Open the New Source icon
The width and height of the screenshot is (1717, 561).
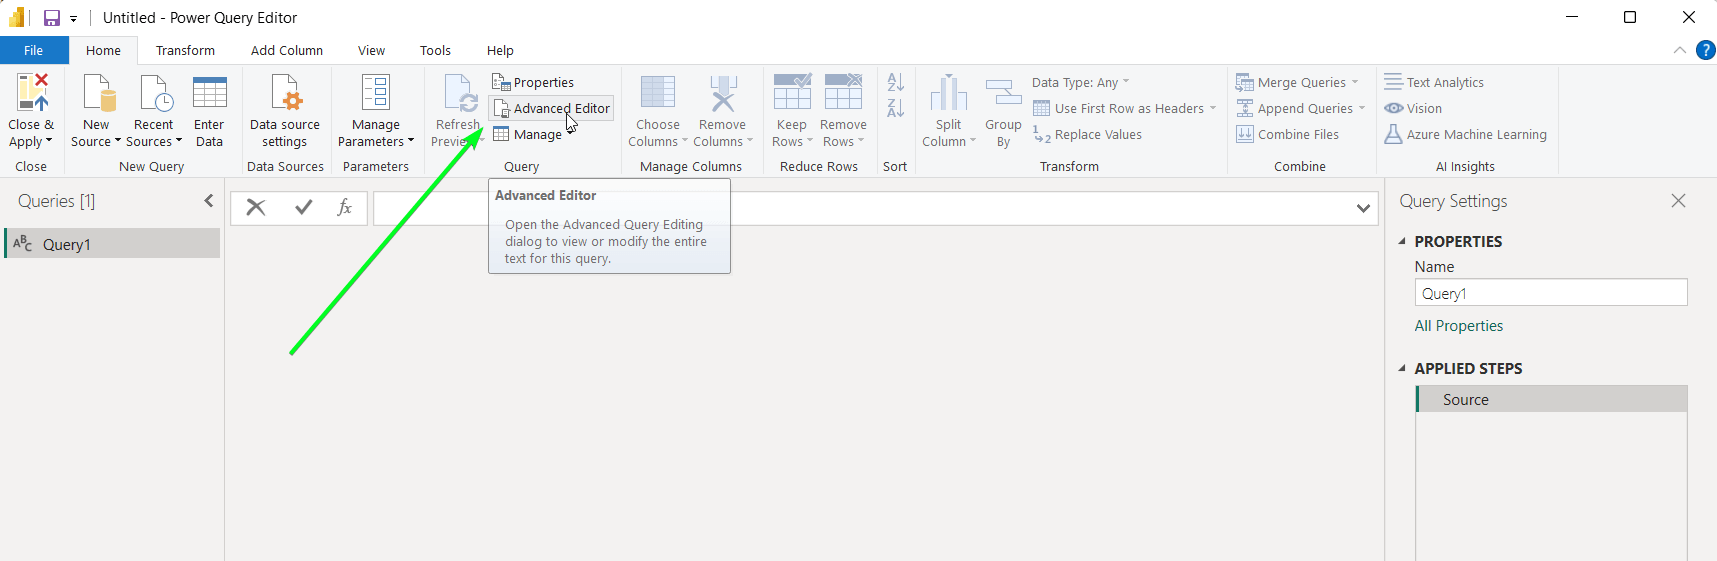(98, 92)
